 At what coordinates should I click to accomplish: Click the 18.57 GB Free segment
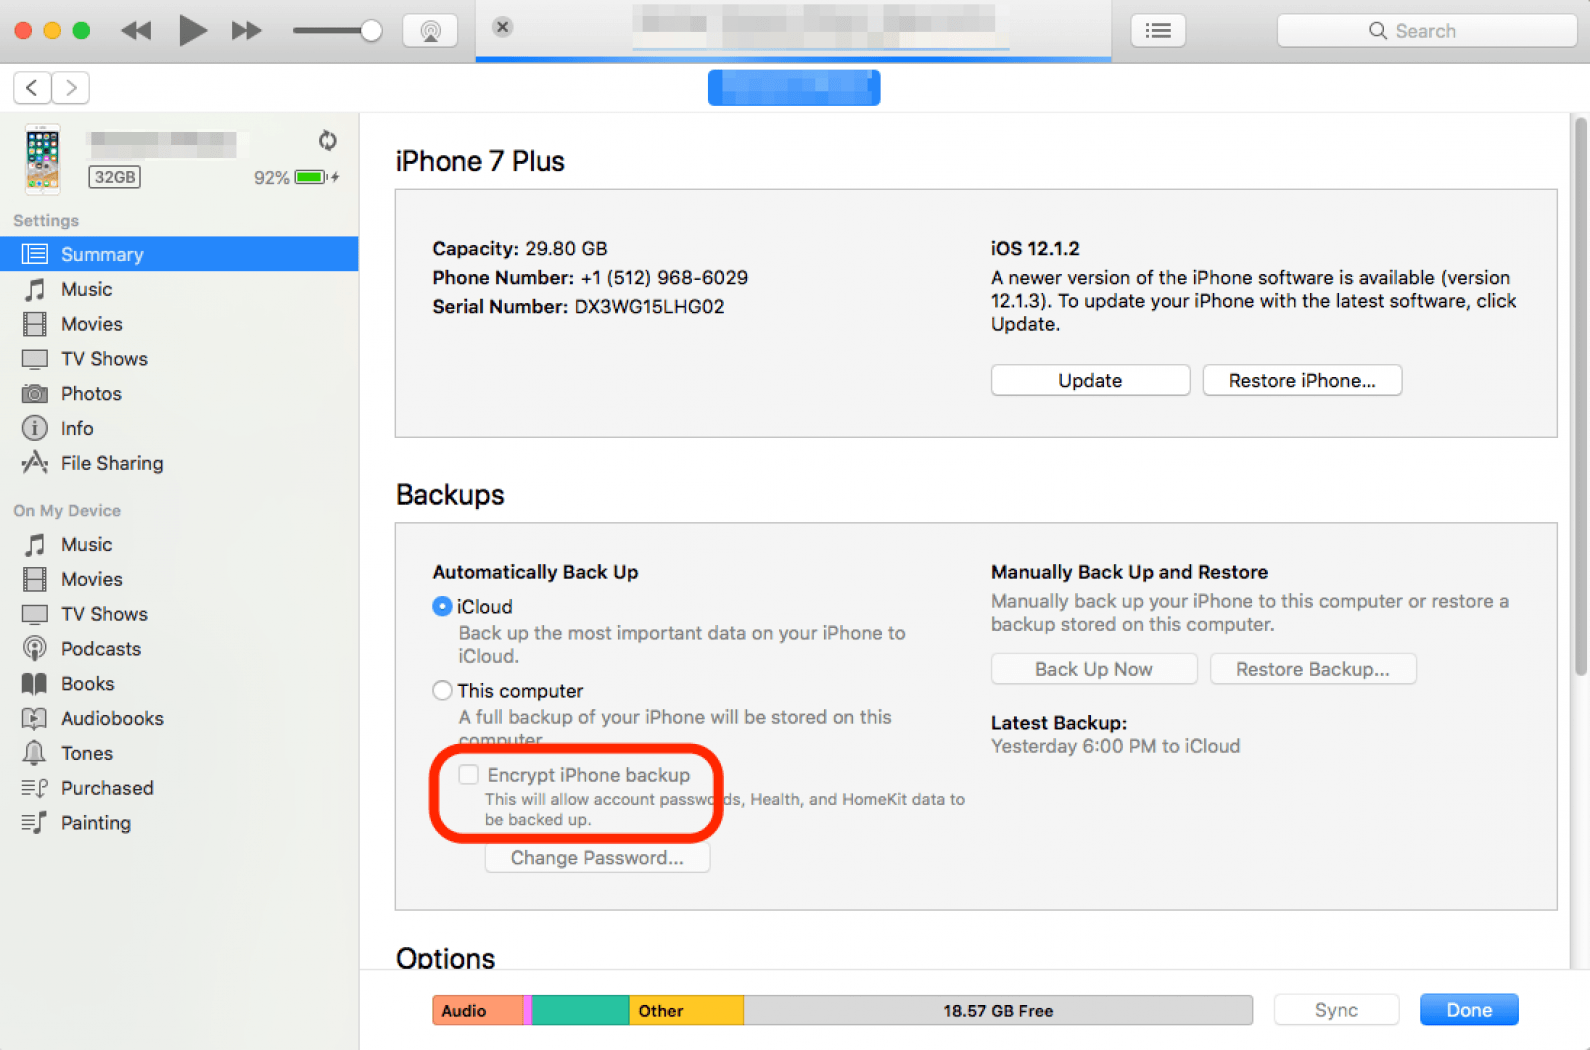tap(998, 1011)
